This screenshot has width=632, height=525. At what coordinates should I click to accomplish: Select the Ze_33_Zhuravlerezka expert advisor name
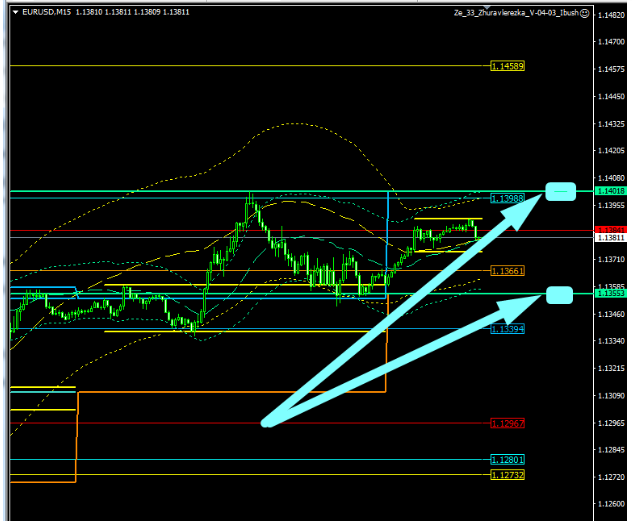(x=508, y=12)
